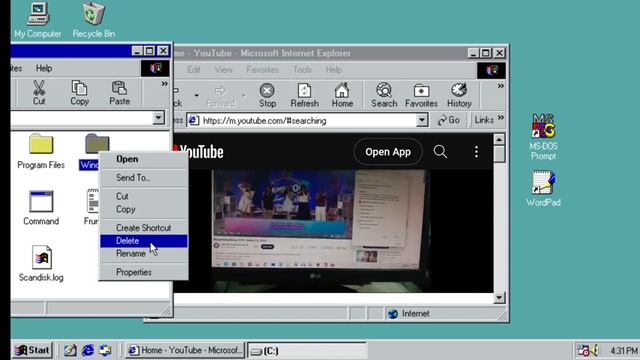
Task: Click Forward in Internet Explorer toolbar
Action: 221,95
